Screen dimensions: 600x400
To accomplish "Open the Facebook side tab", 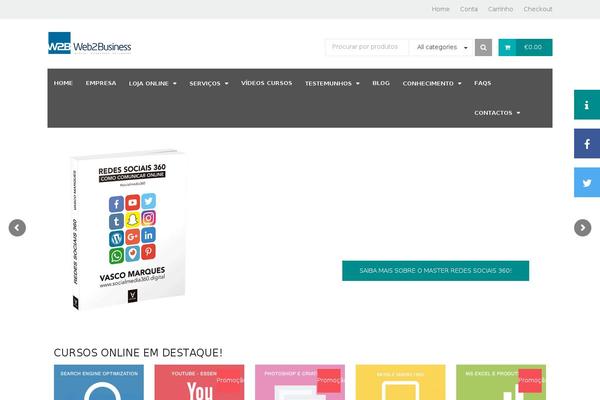I will coord(587,144).
